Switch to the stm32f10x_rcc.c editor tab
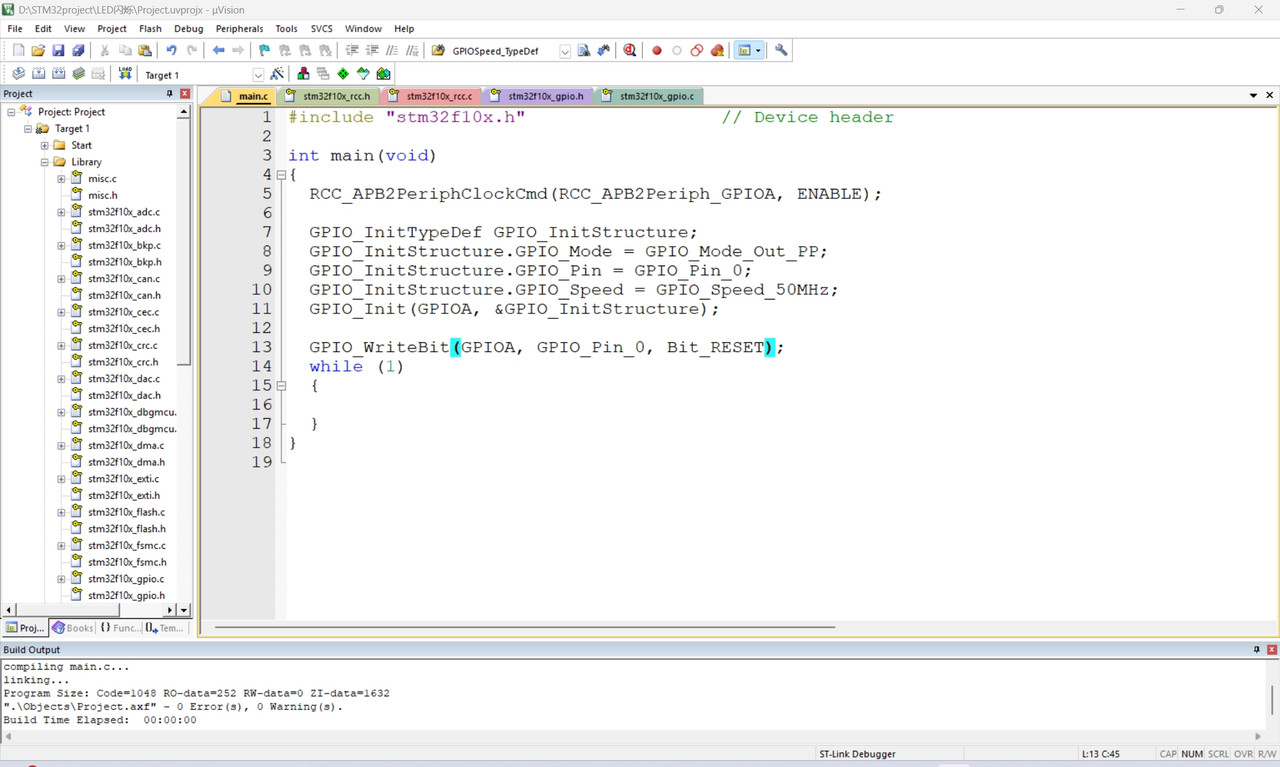1280x767 pixels. (432, 96)
